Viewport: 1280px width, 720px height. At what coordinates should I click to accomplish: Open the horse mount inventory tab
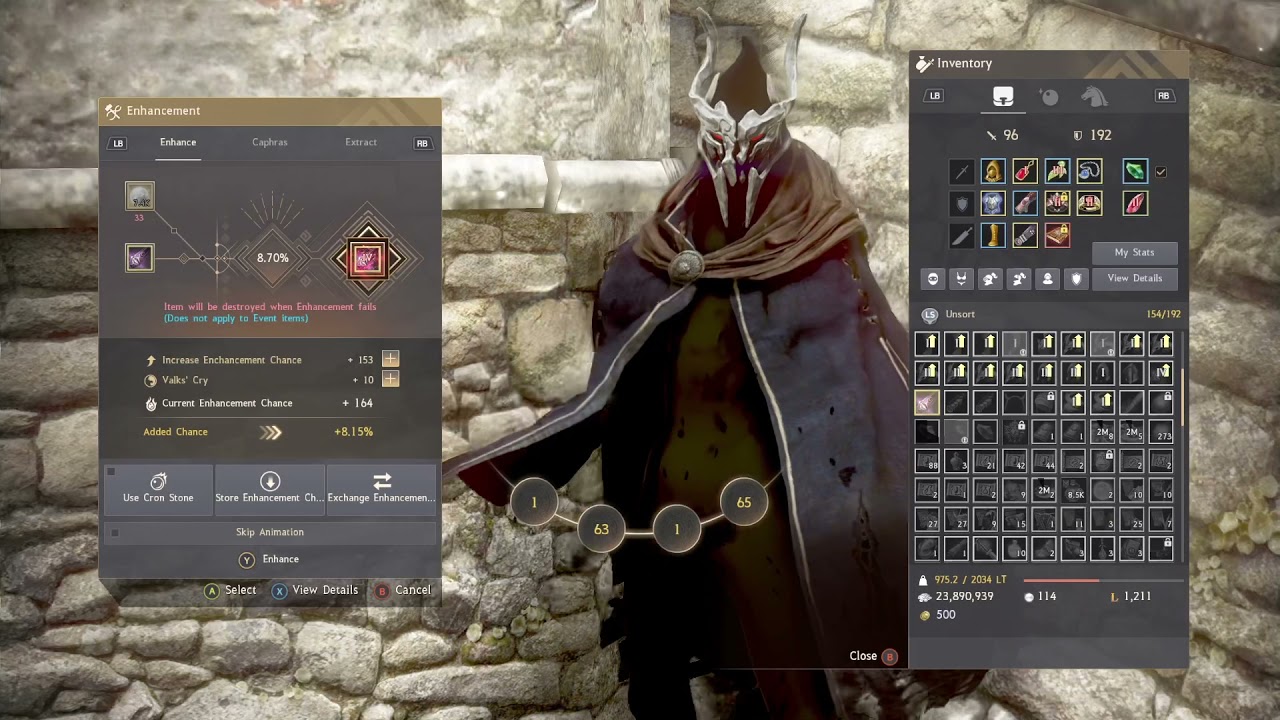(x=1094, y=96)
